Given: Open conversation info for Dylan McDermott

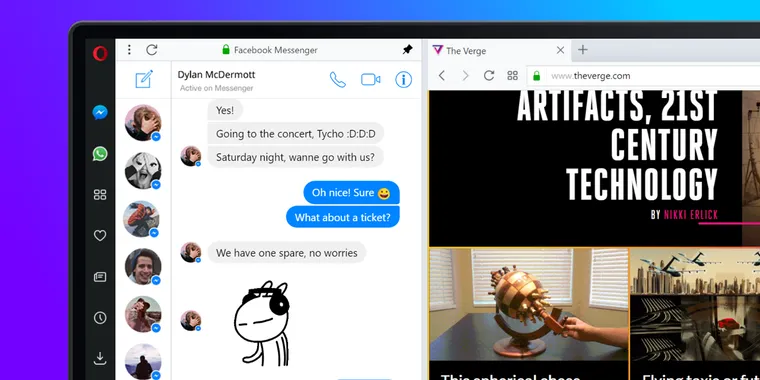Looking at the screenshot, I should pos(403,79).
